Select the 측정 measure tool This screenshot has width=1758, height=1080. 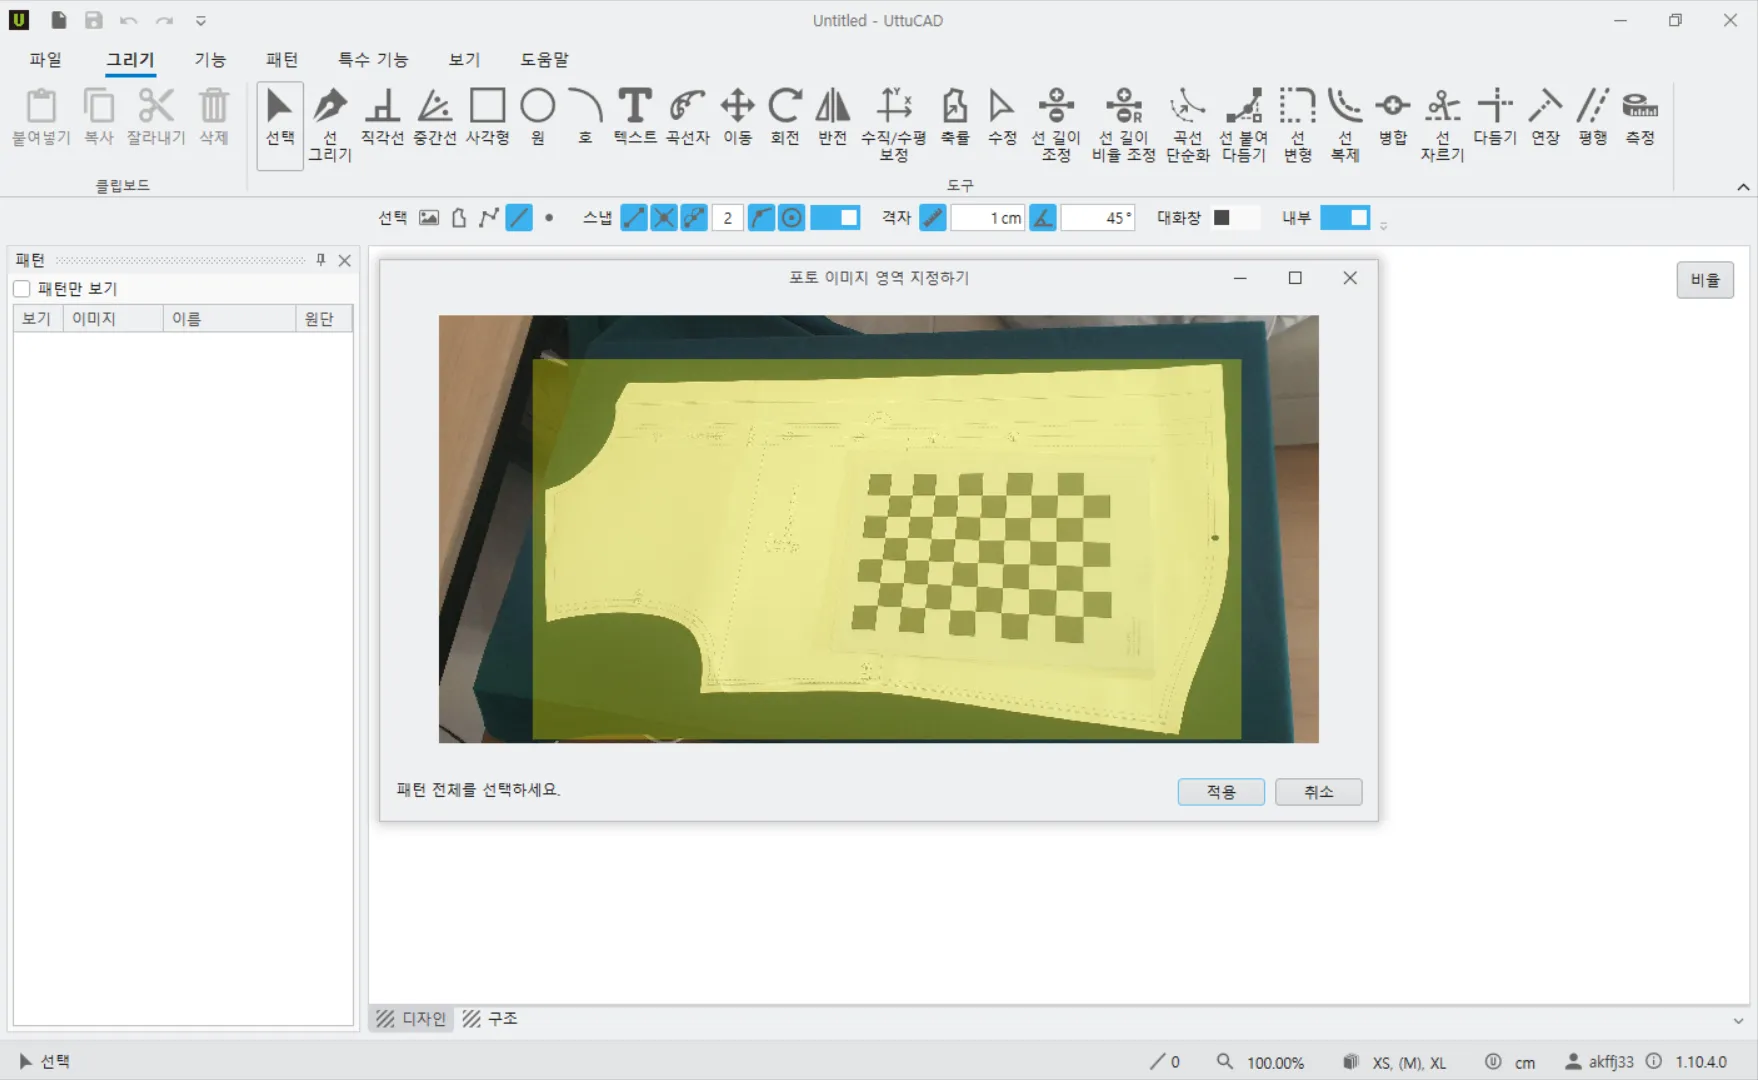tap(1640, 118)
